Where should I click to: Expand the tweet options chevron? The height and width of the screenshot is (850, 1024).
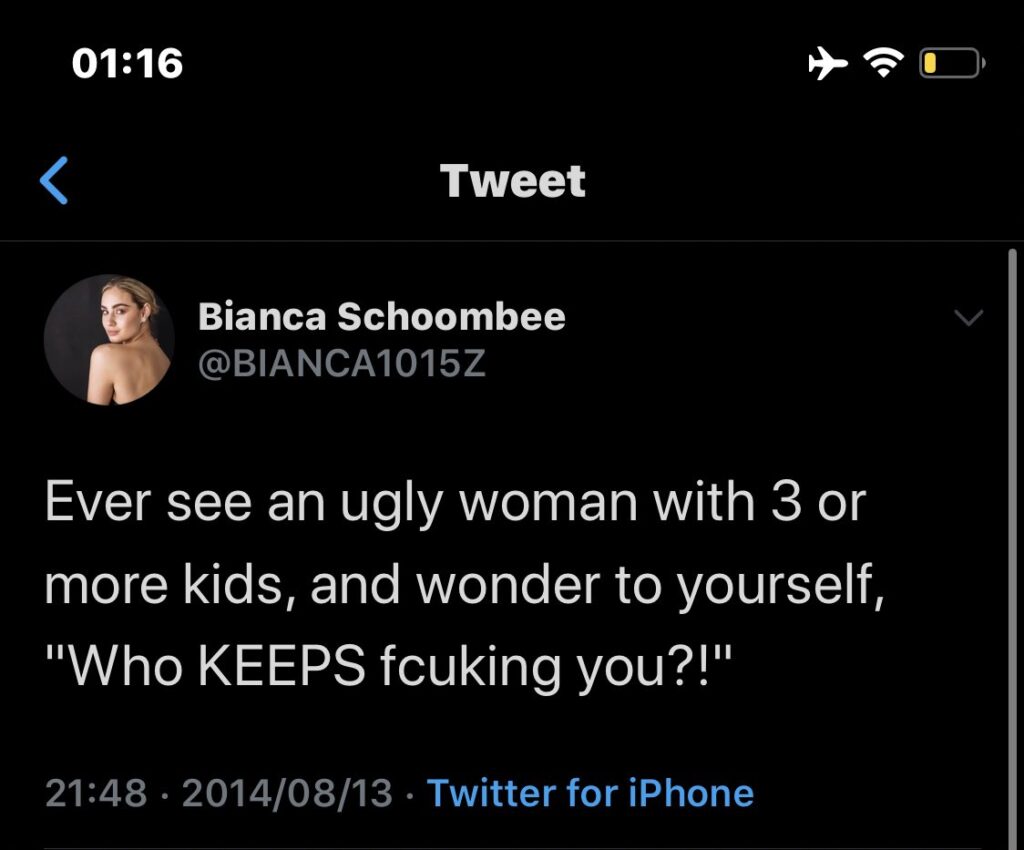[x=969, y=318]
